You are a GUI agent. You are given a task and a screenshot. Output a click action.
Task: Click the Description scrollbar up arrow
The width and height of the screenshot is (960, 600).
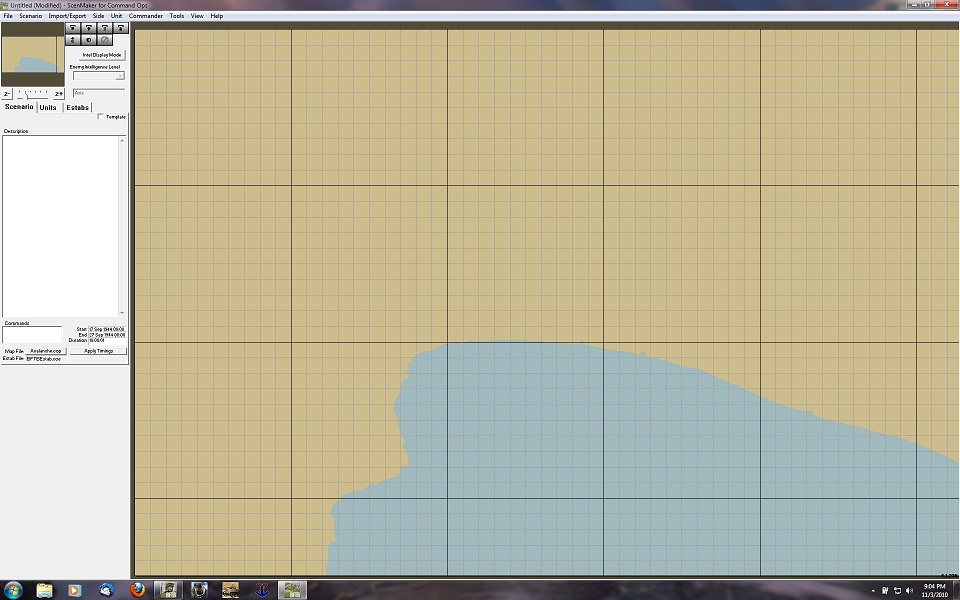point(122,140)
